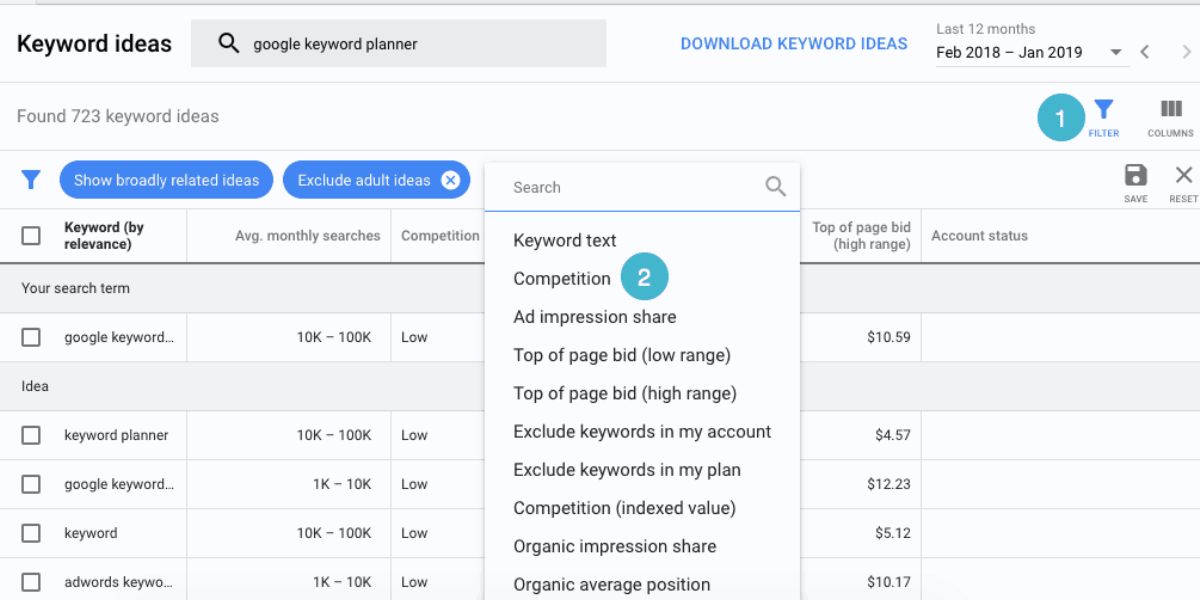Click the adwords keywo... keyword text

119,582
